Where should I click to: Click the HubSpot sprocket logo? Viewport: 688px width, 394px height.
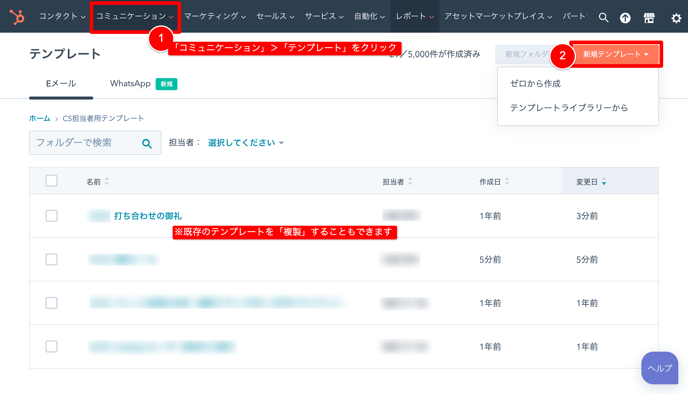17,17
